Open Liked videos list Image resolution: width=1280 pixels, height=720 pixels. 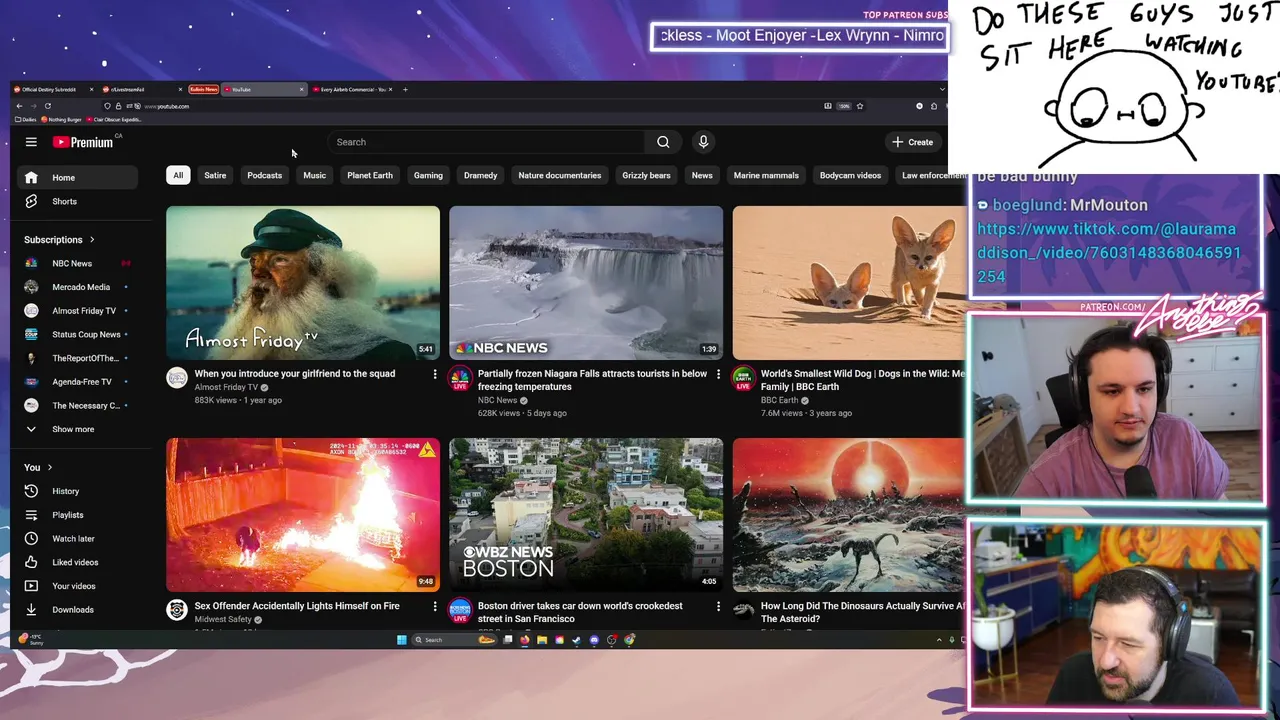(78, 562)
